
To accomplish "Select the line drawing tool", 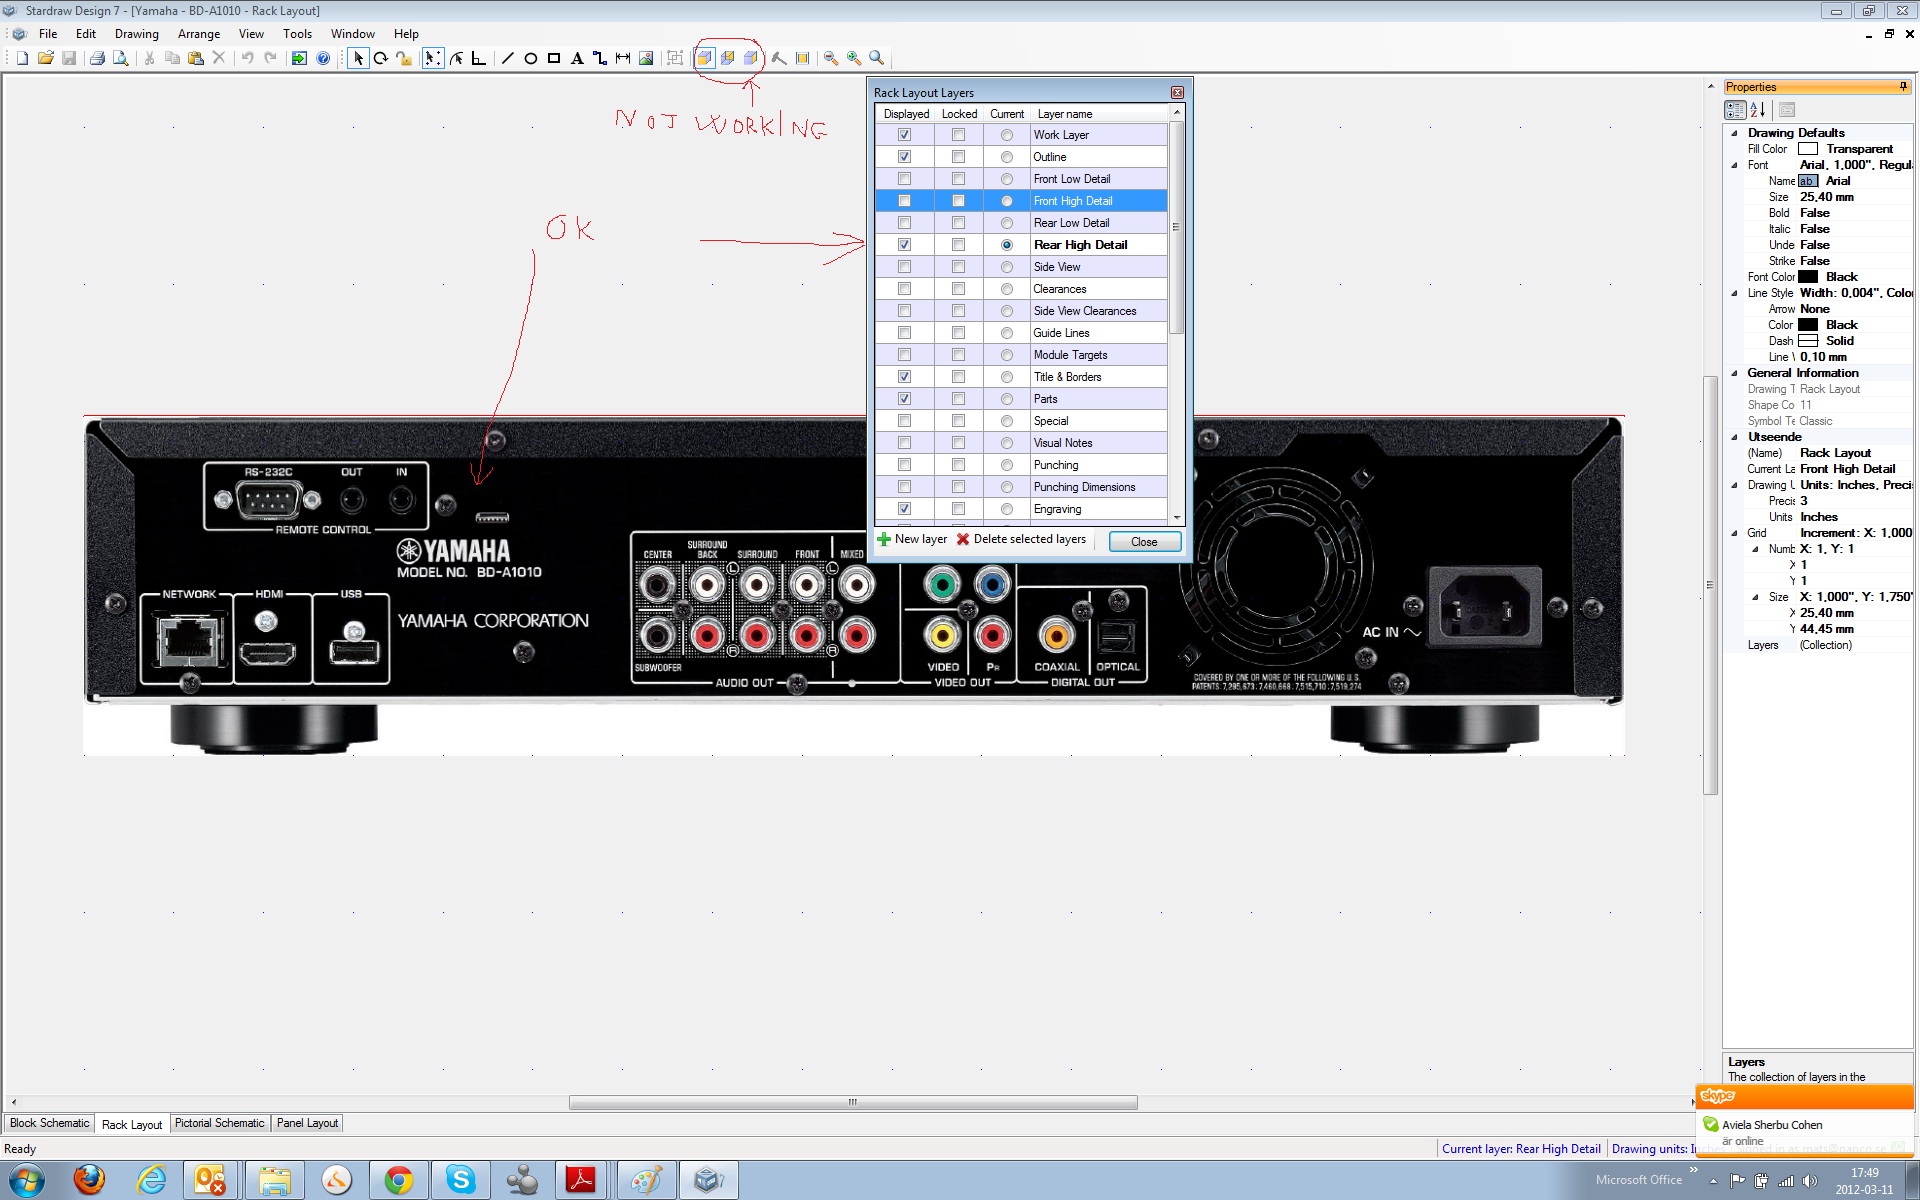I will pos(507,58).
